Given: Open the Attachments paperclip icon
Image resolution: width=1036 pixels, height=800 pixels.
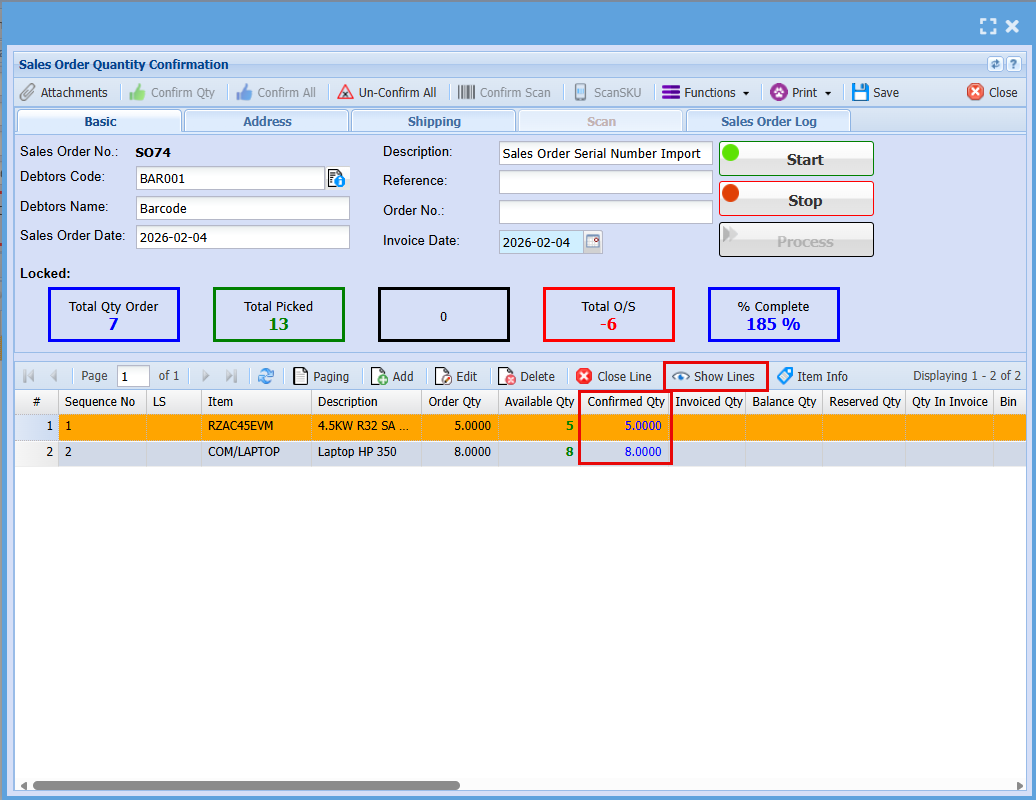Looking at the screenshot, I should (x=28, y=92).
